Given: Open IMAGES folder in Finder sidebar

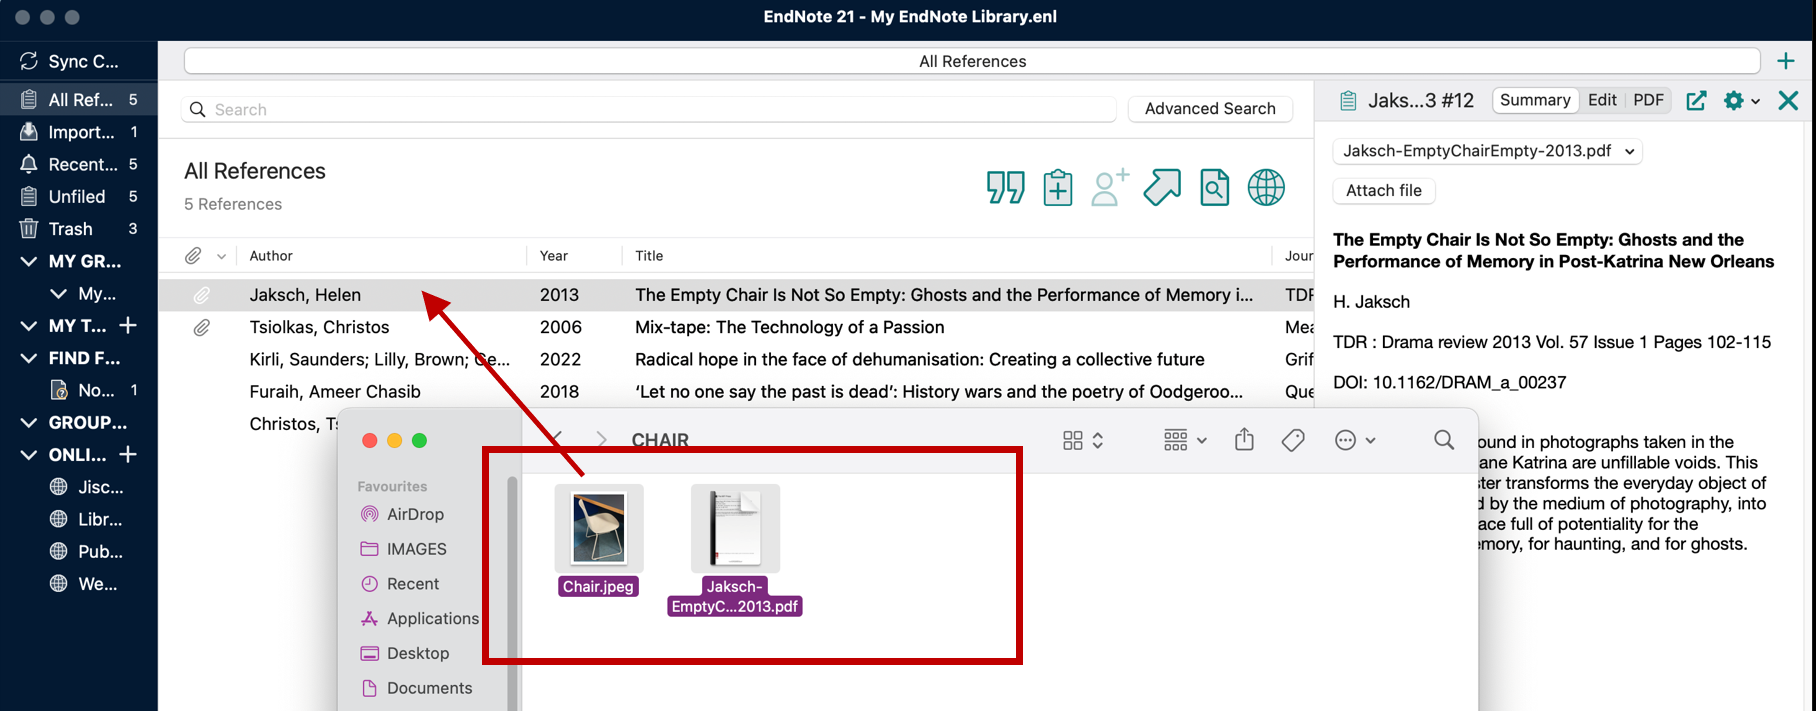Looking at the screenshot, I should coord(403,549).
